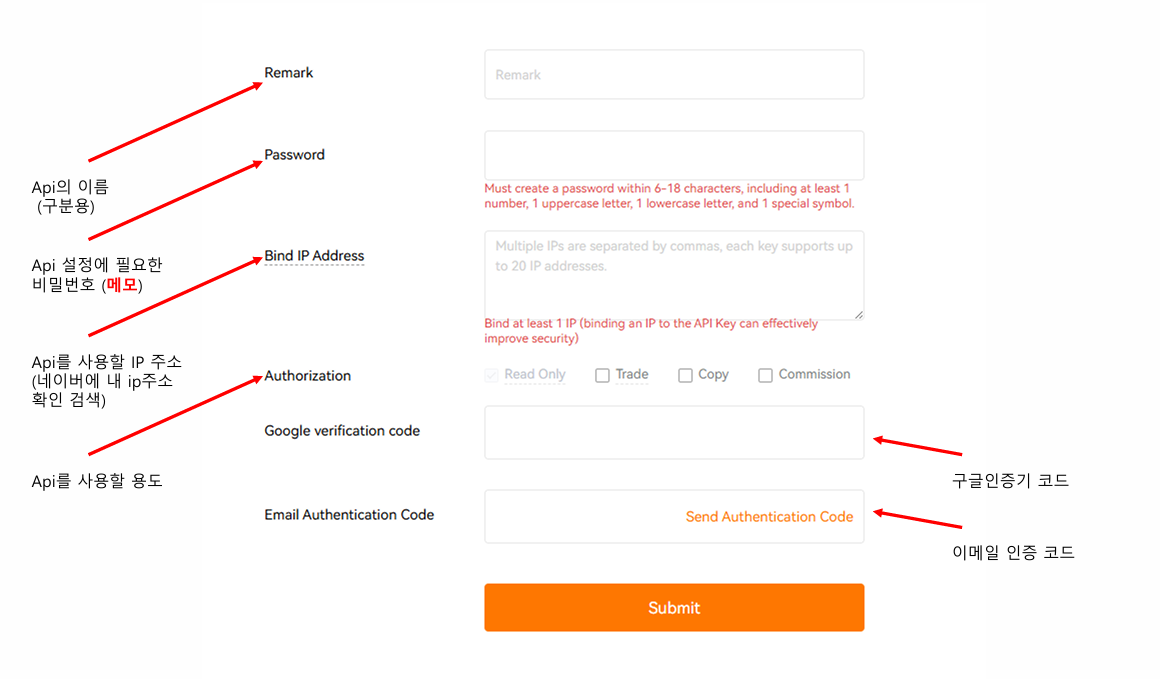Focus the Email Authentication Code input
This screenshot has width=1160, height=679.
[x=580, y=517]
